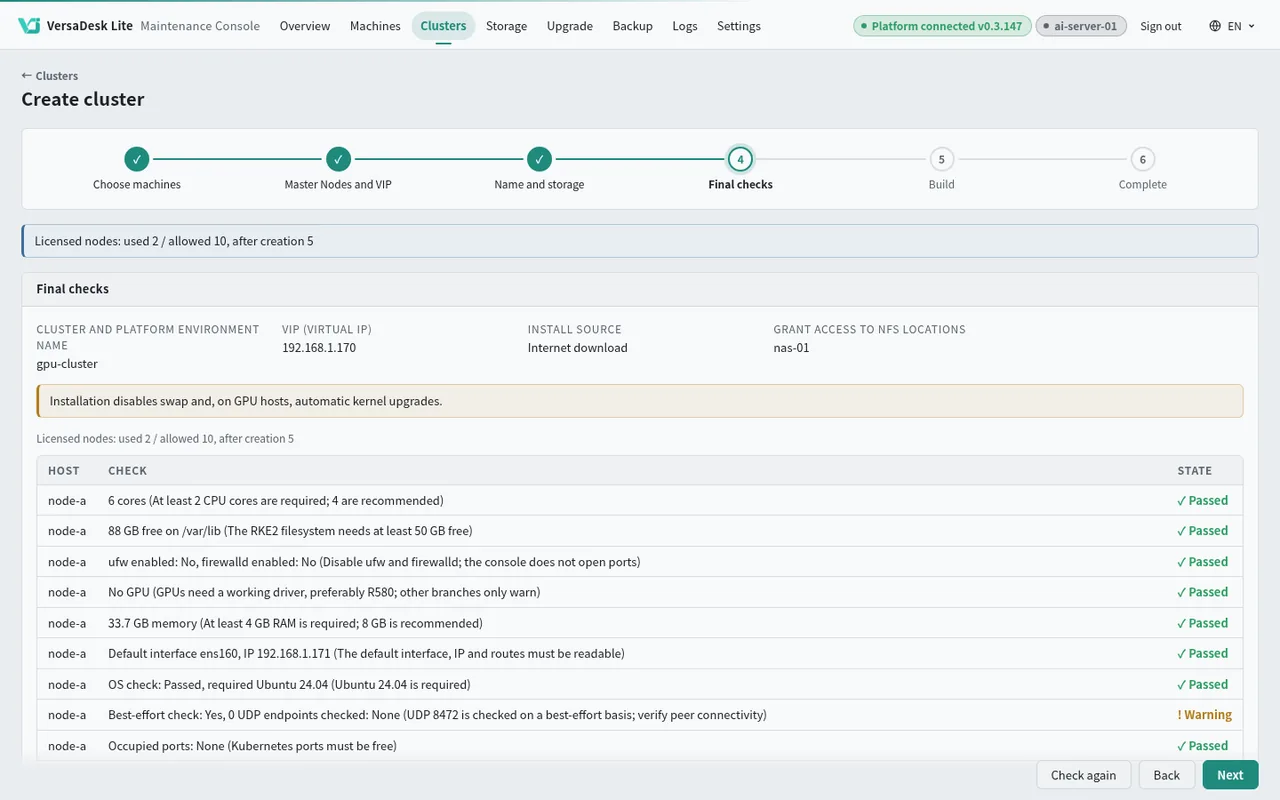Go to the Machines section
This screenshot has width=1280, height=800.
tap(375, 26)
